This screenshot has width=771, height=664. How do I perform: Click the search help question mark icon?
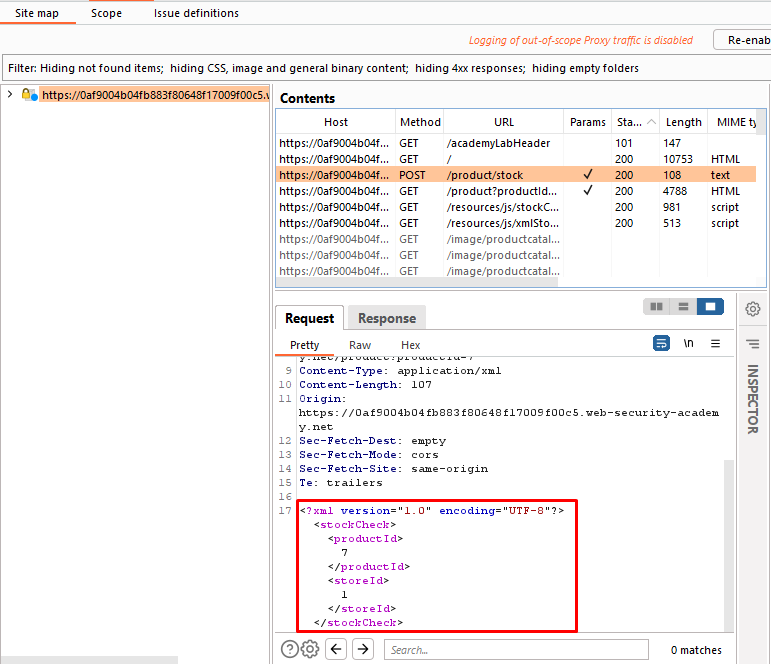[x=289, y=649]
